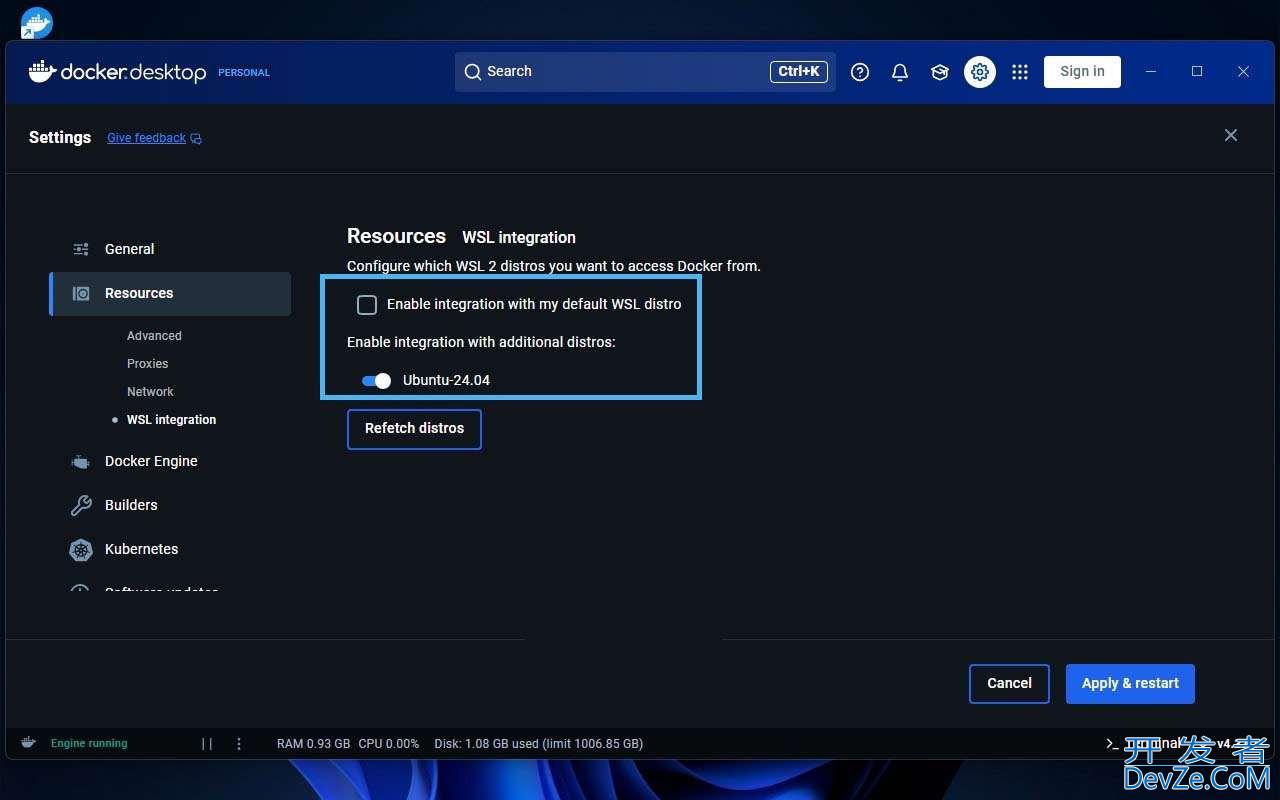Close Settings with the X icon
1280x800 pixels.
tap(1231, 135)
